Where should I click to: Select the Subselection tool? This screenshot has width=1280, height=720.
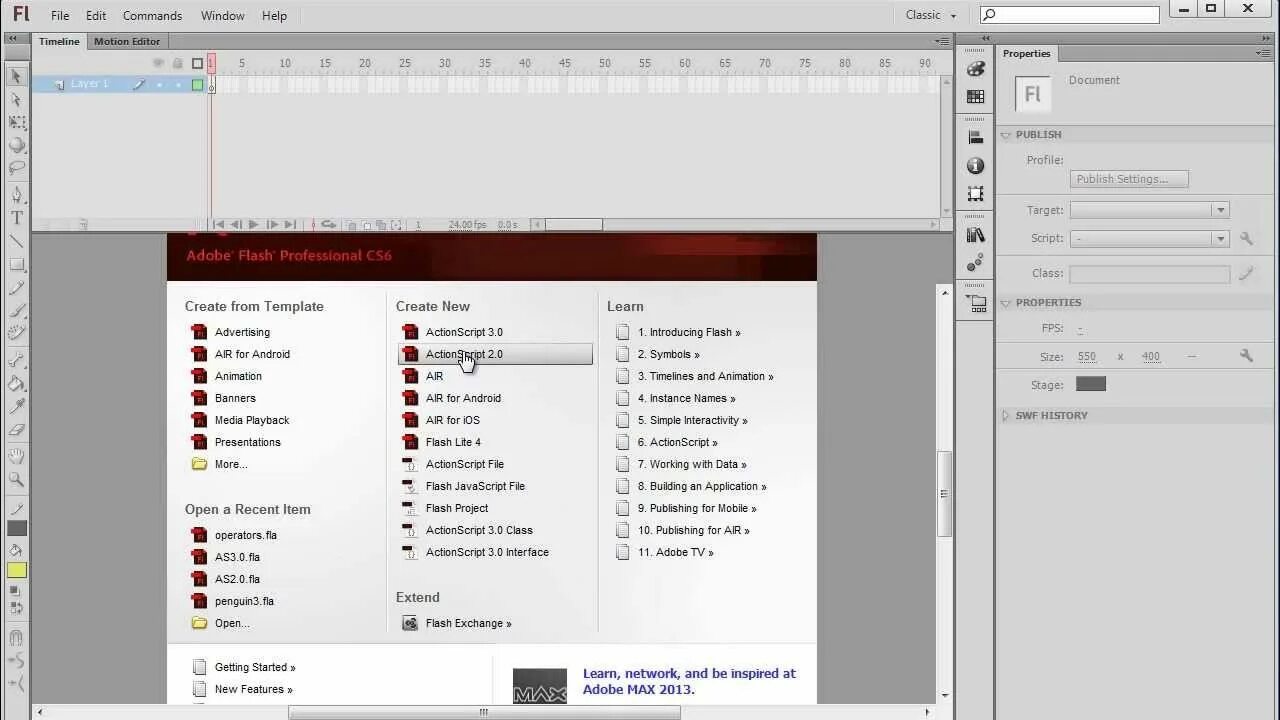16,99
